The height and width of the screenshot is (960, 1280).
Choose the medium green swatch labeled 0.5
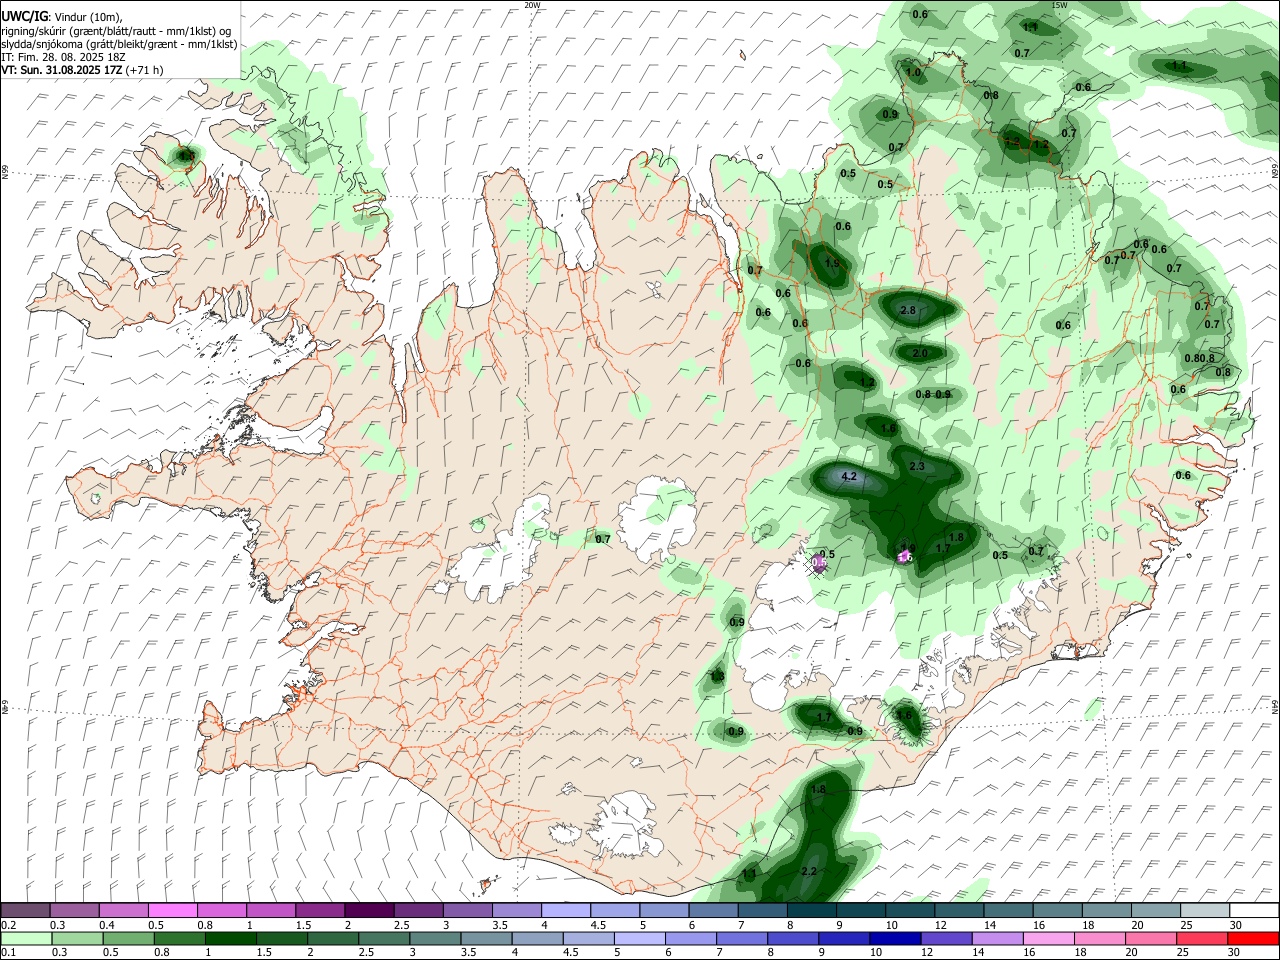127,939
